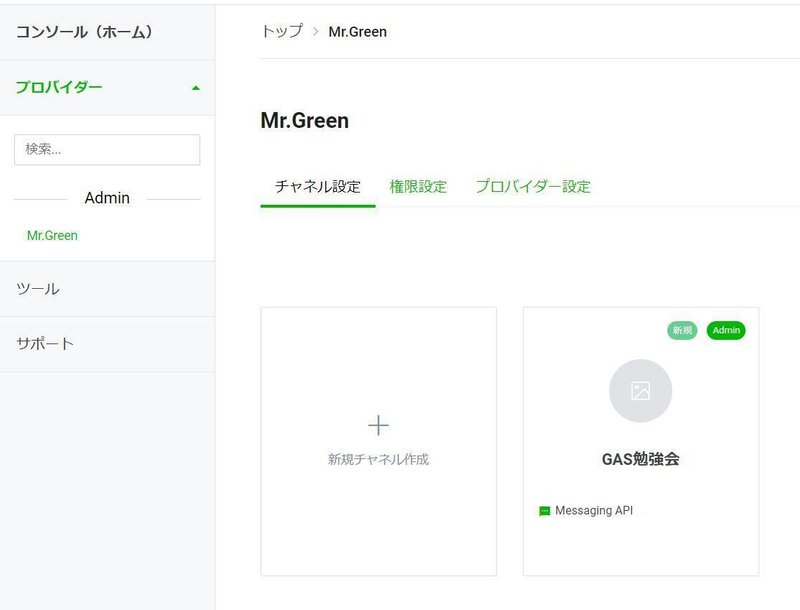Switch to 権限設定 tab
This screenshot has width=800, height=610.
(x=418, y=187)
